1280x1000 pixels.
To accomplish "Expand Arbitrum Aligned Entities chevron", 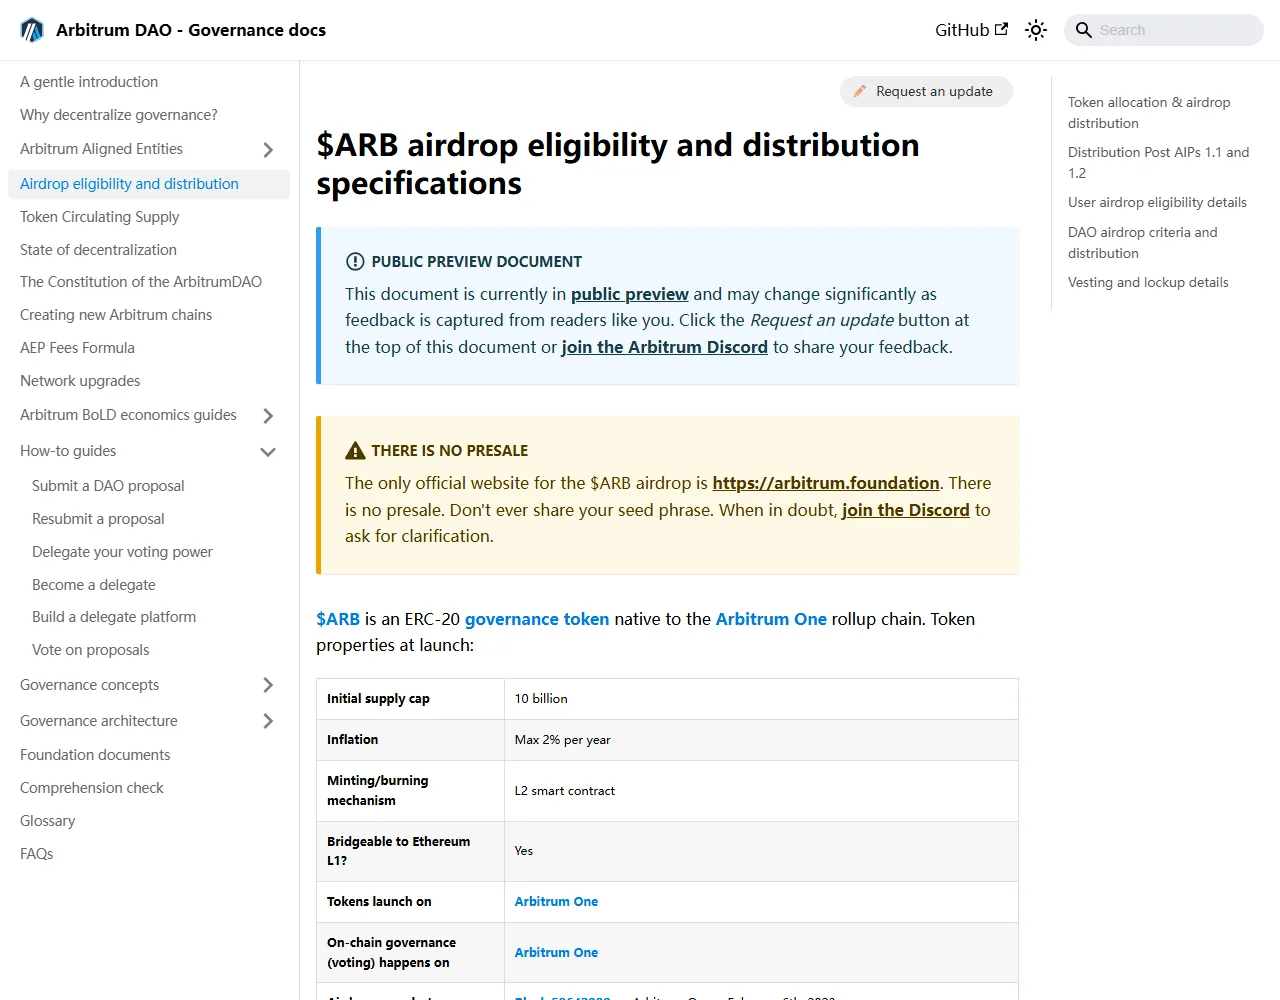I will pyautogui.click(x=268, y=150).
